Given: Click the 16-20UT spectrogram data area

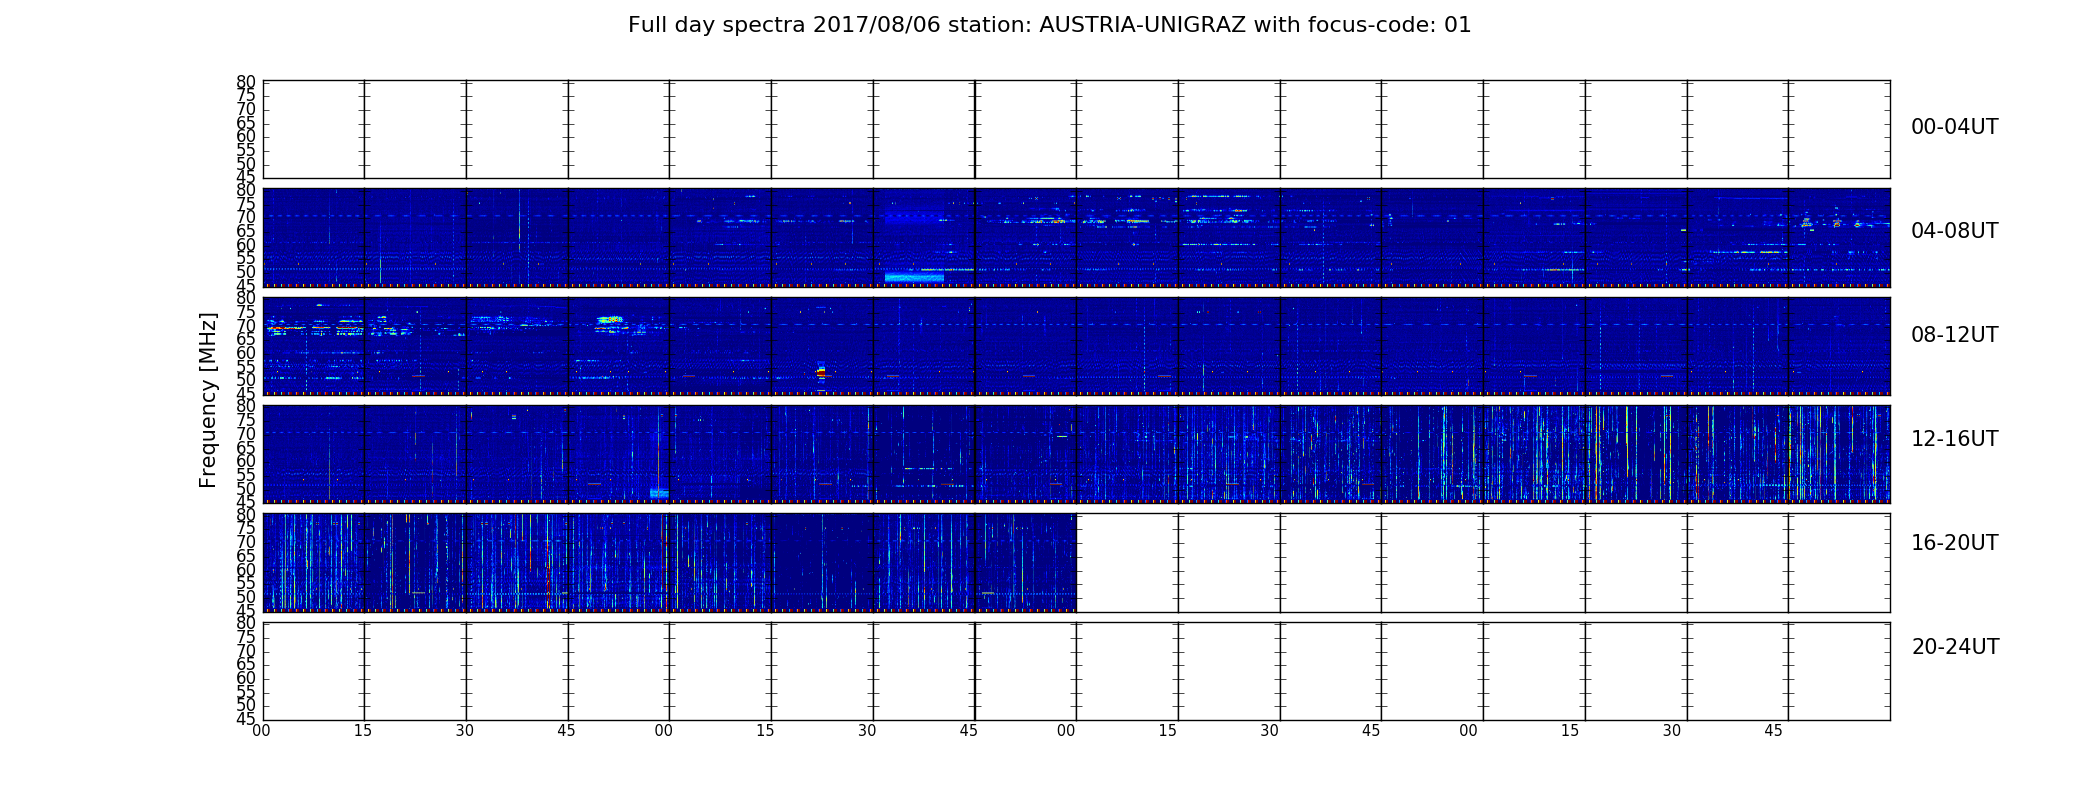Looking at the screenshot, I should pos(669,563).
